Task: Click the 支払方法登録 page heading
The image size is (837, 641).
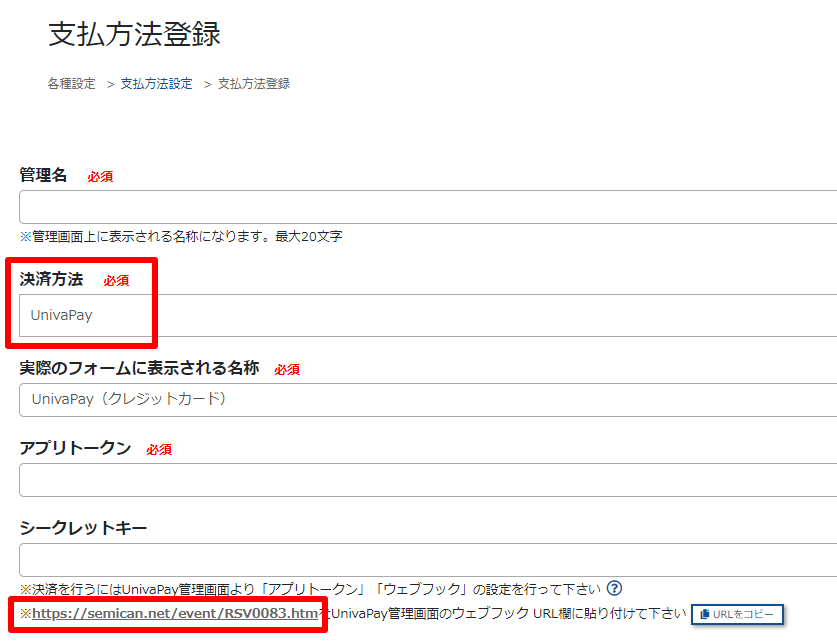Action: click(135, 34)
